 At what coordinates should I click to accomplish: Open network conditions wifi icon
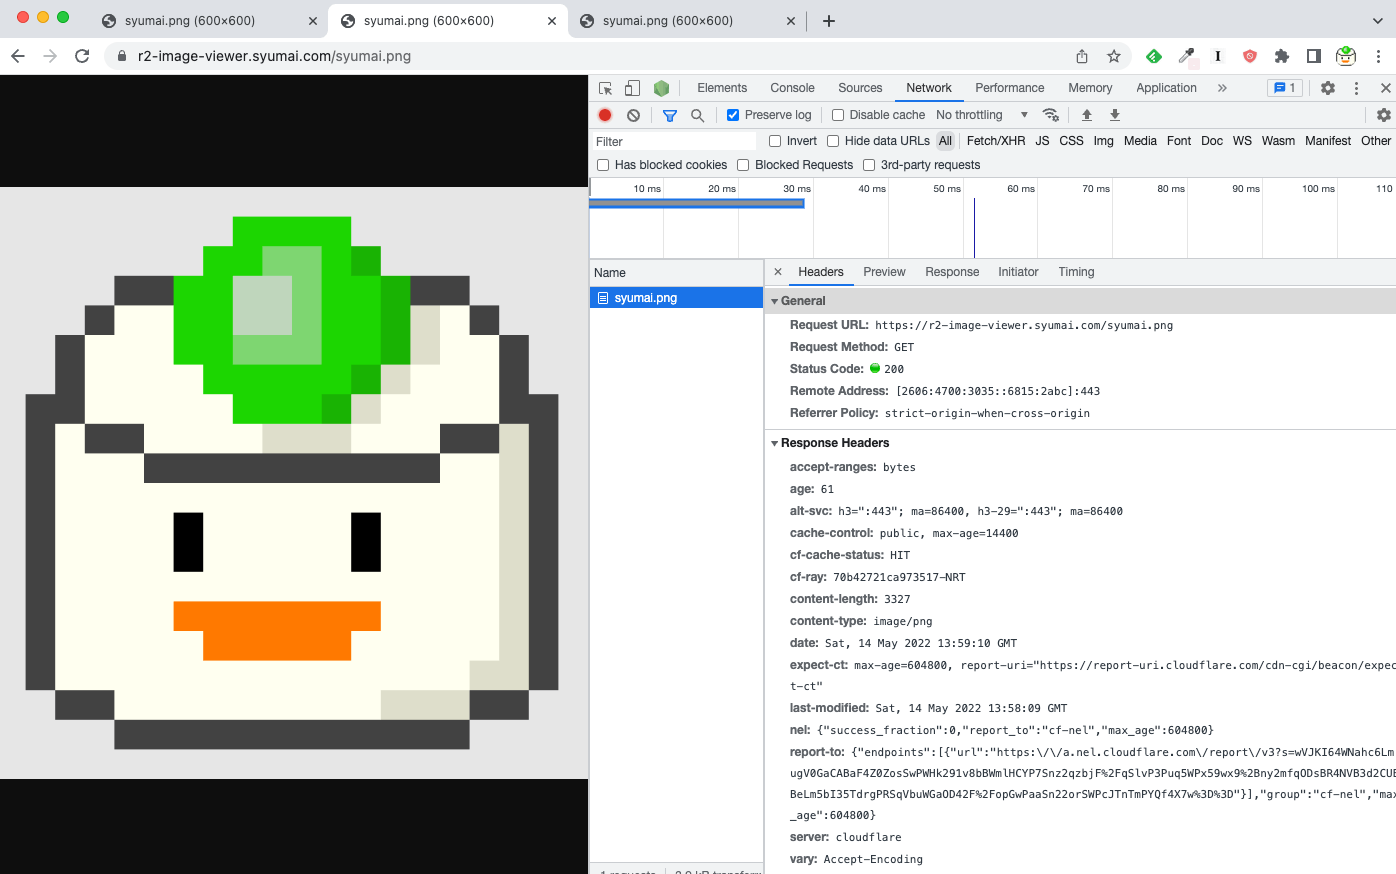coord(1050,115)
